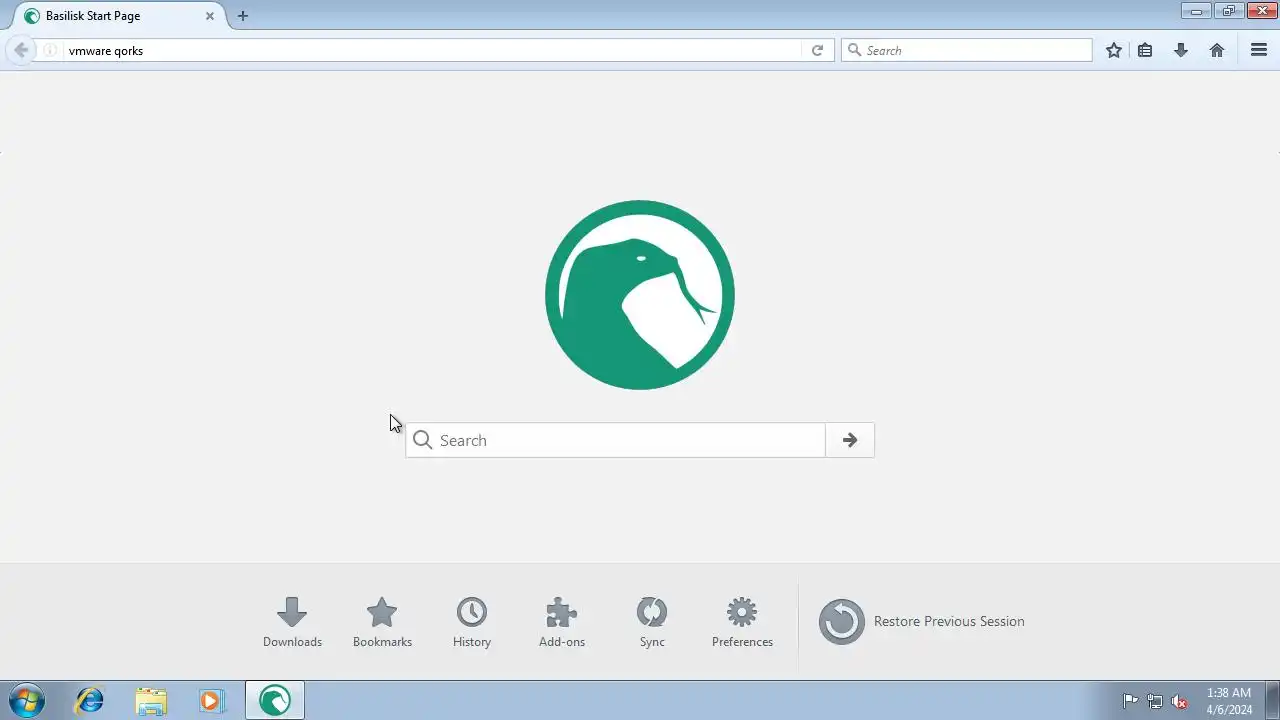
Task: Launch Internet Explorer from taskbar
Action: click(x=90, y=700)
